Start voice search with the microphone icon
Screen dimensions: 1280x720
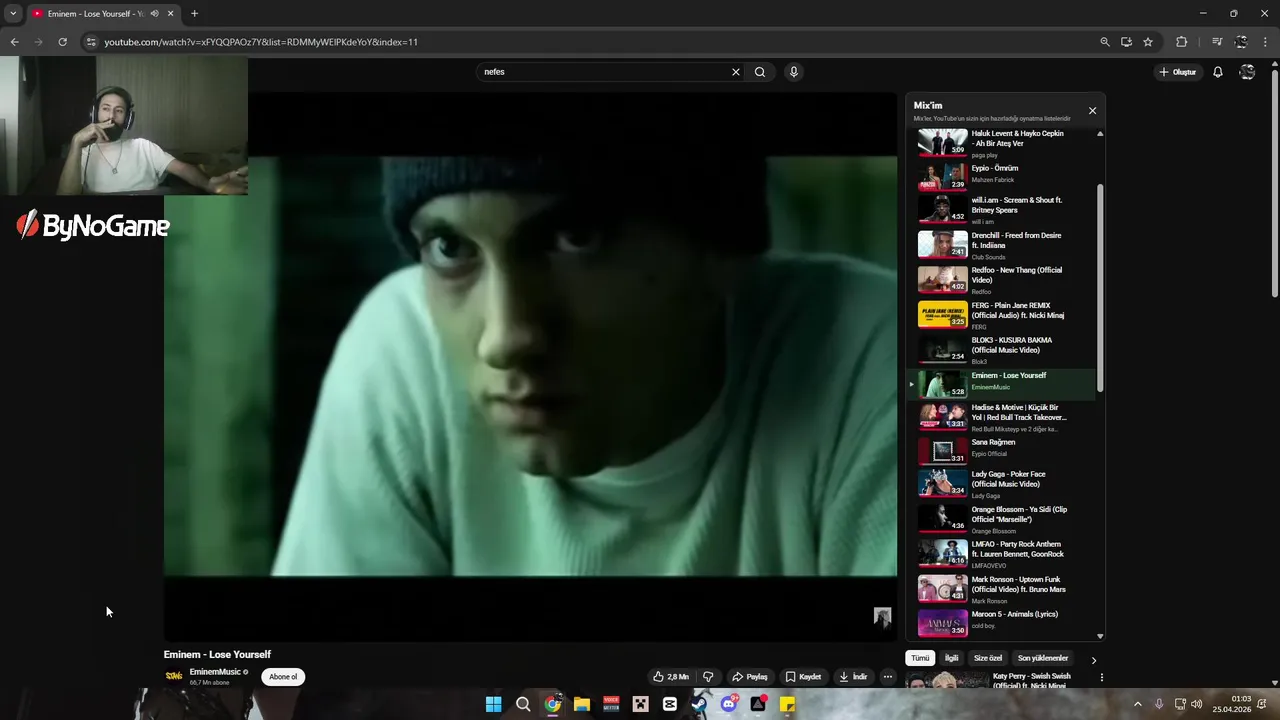click(794, 72)
